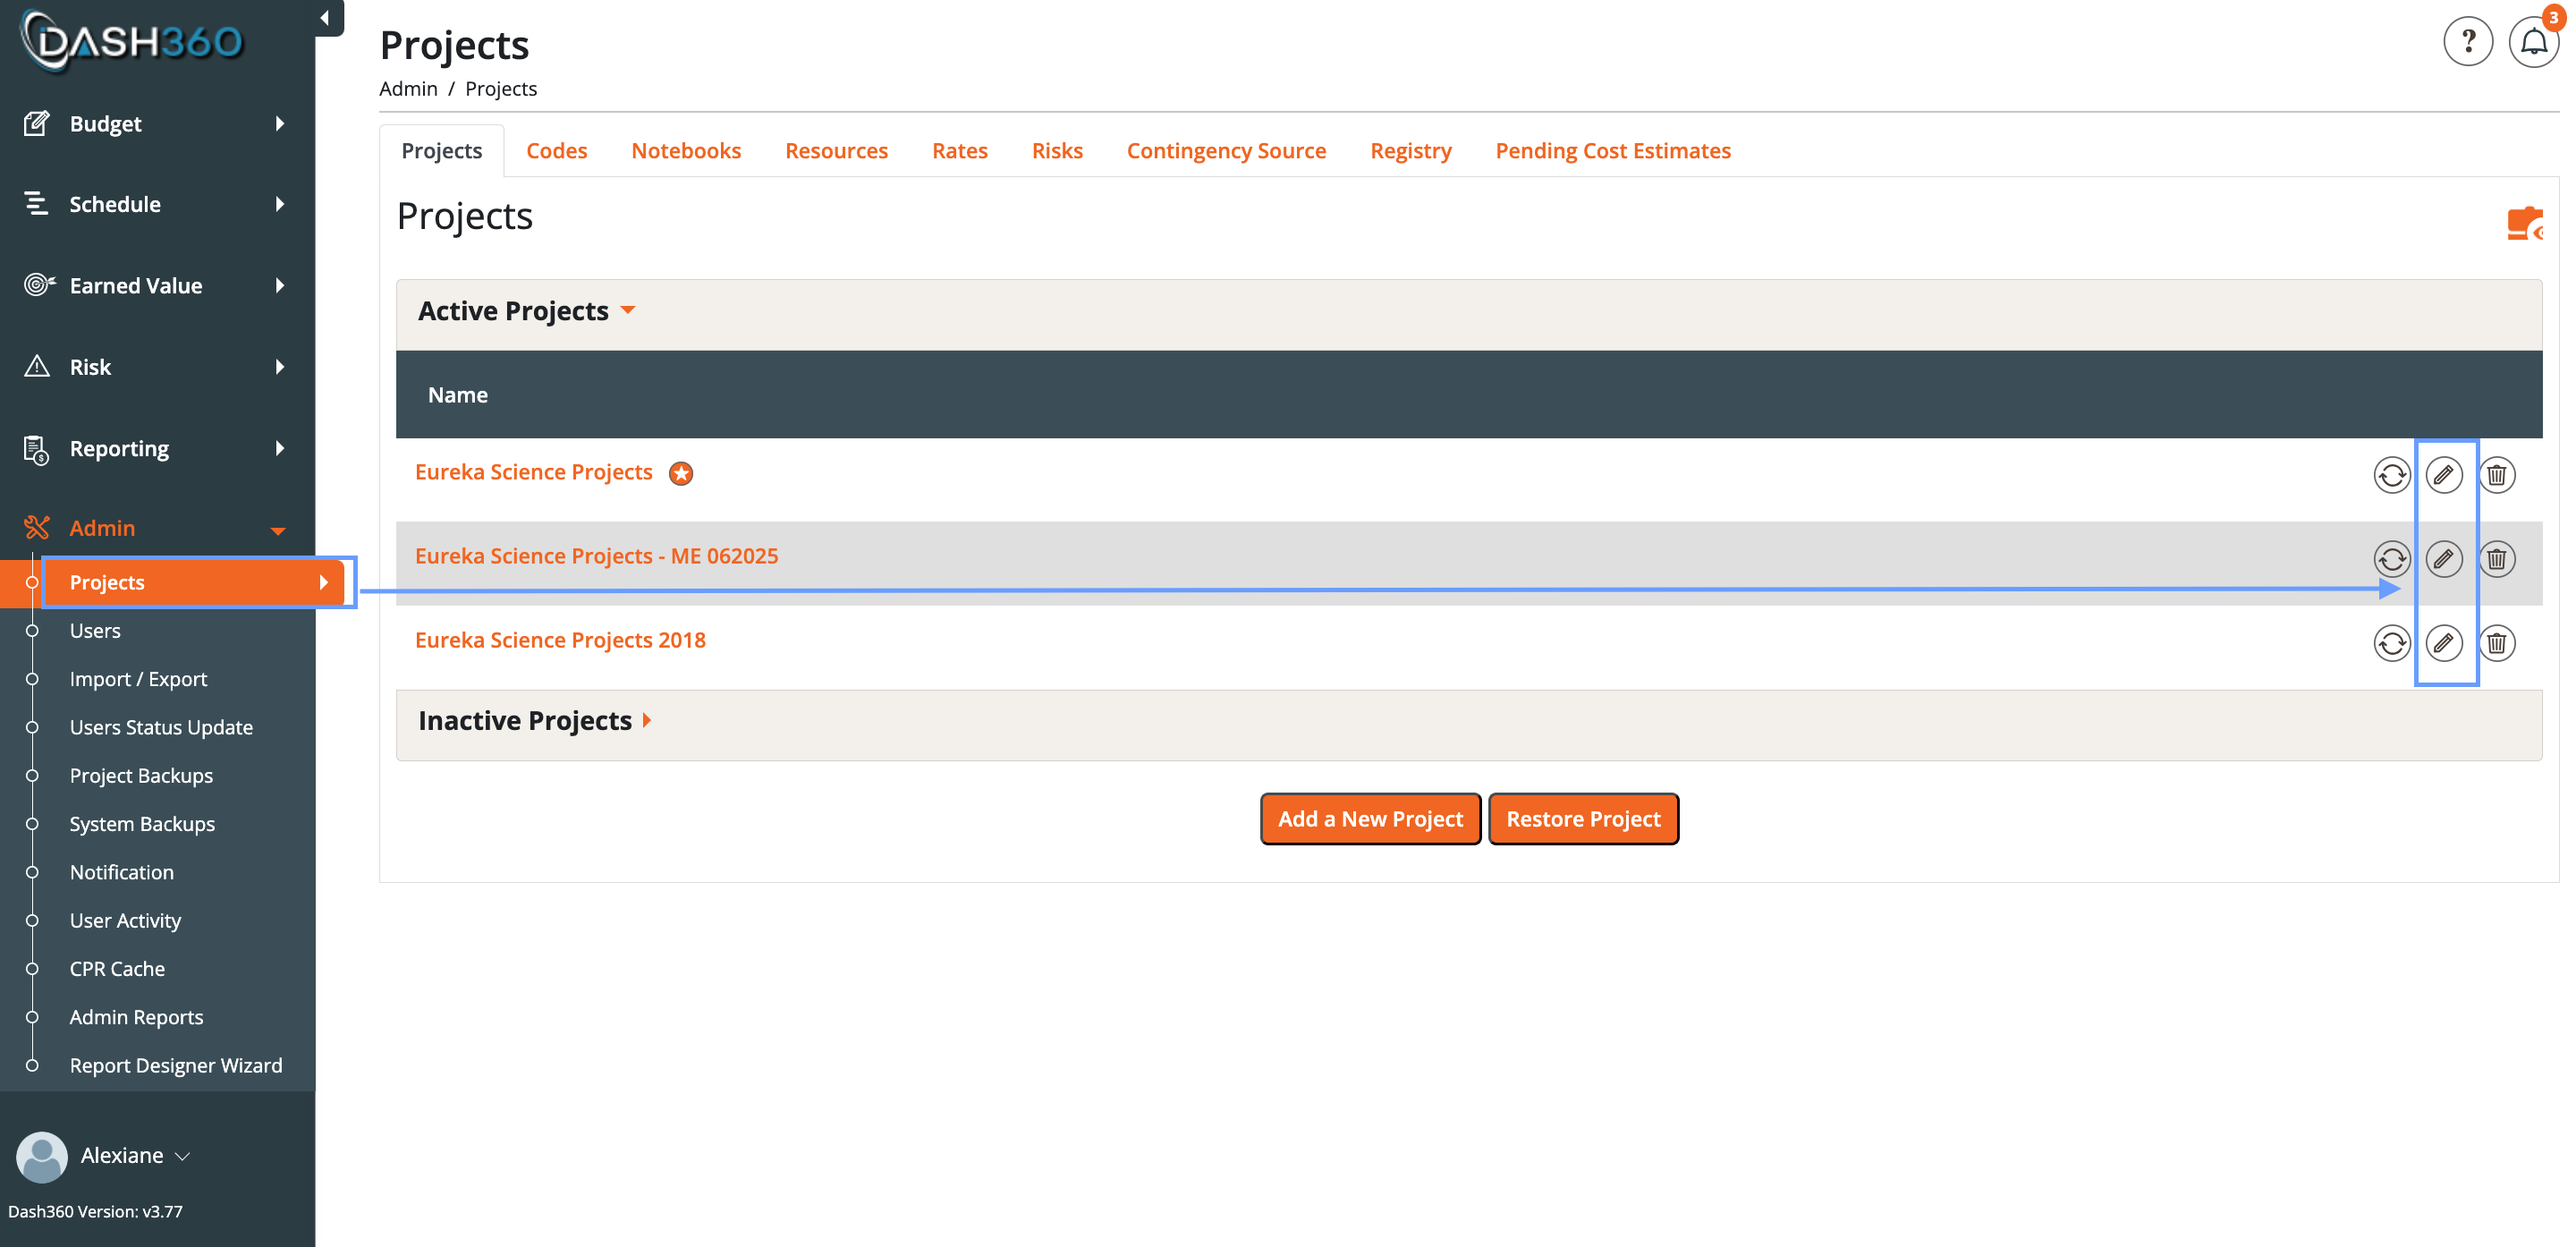This screenshot has height=1247, width=2576.
Task: Collapse the Active Projects section
Action: coord(628,310)
